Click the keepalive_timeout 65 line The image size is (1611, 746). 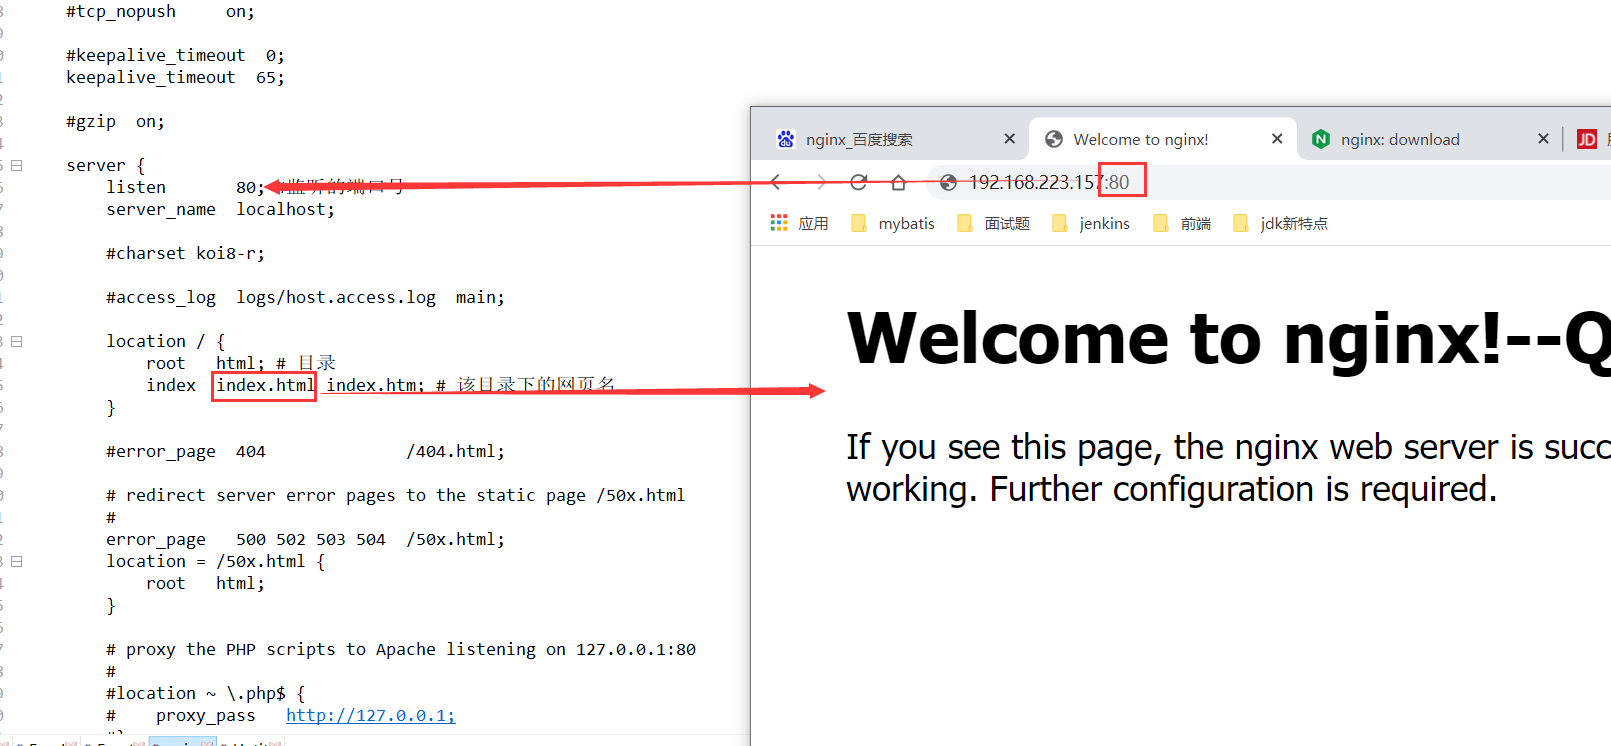(175, 77)
